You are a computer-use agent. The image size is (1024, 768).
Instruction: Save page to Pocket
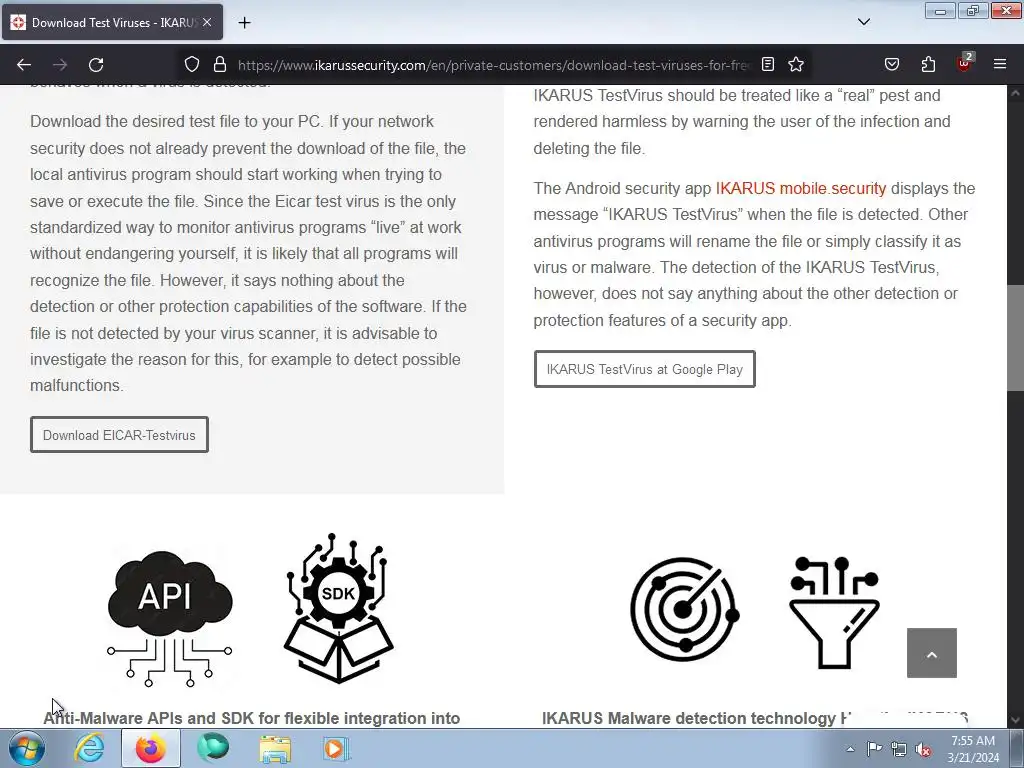click(891, 64)
